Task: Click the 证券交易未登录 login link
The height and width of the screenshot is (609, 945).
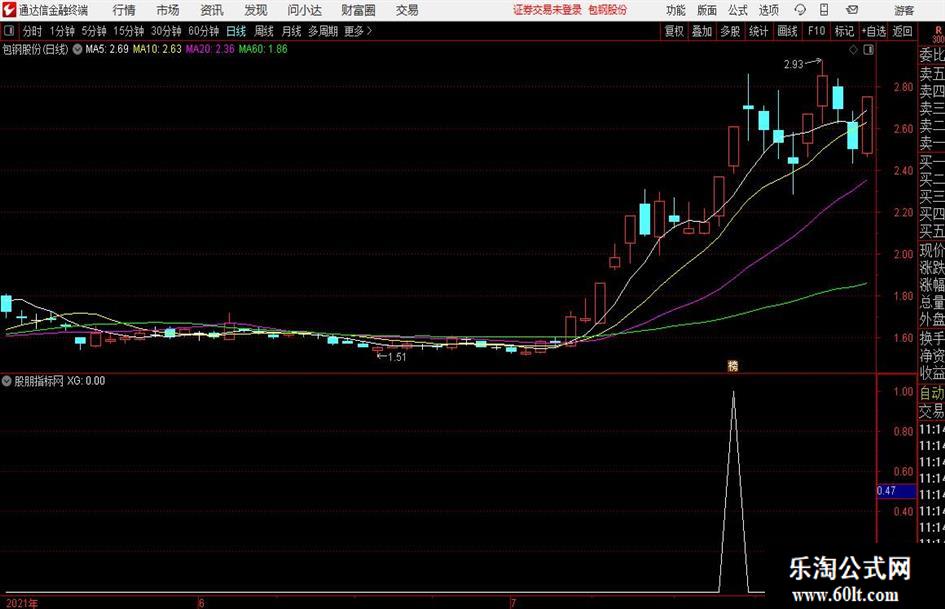Action: click(x=547, y=10)
